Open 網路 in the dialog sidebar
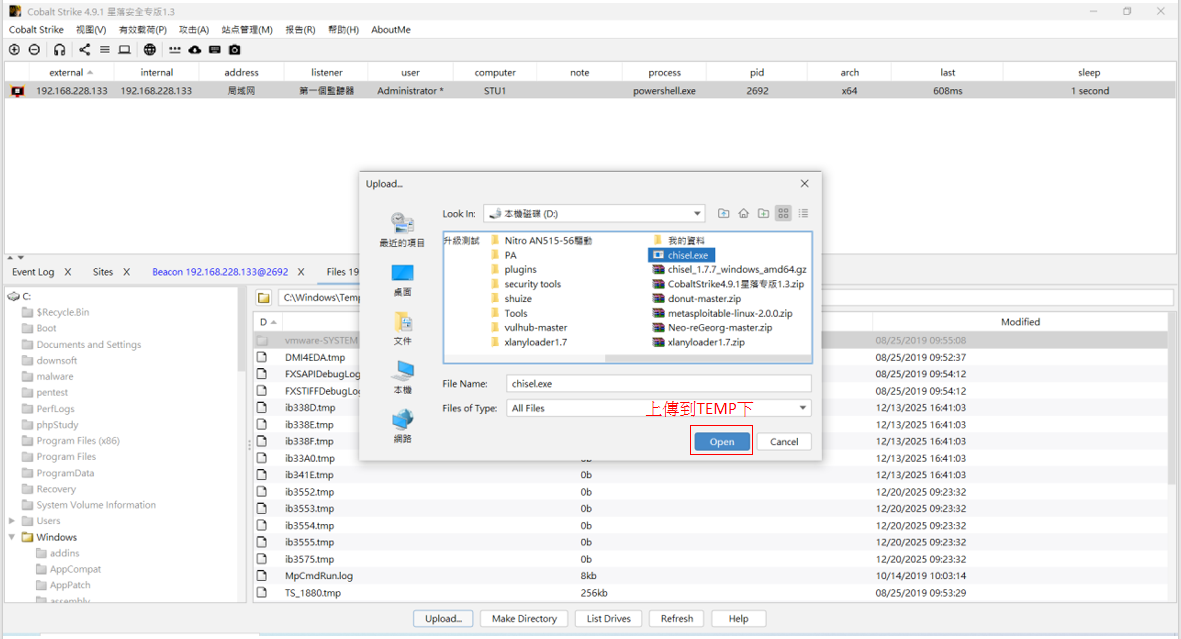 [402, 427]
